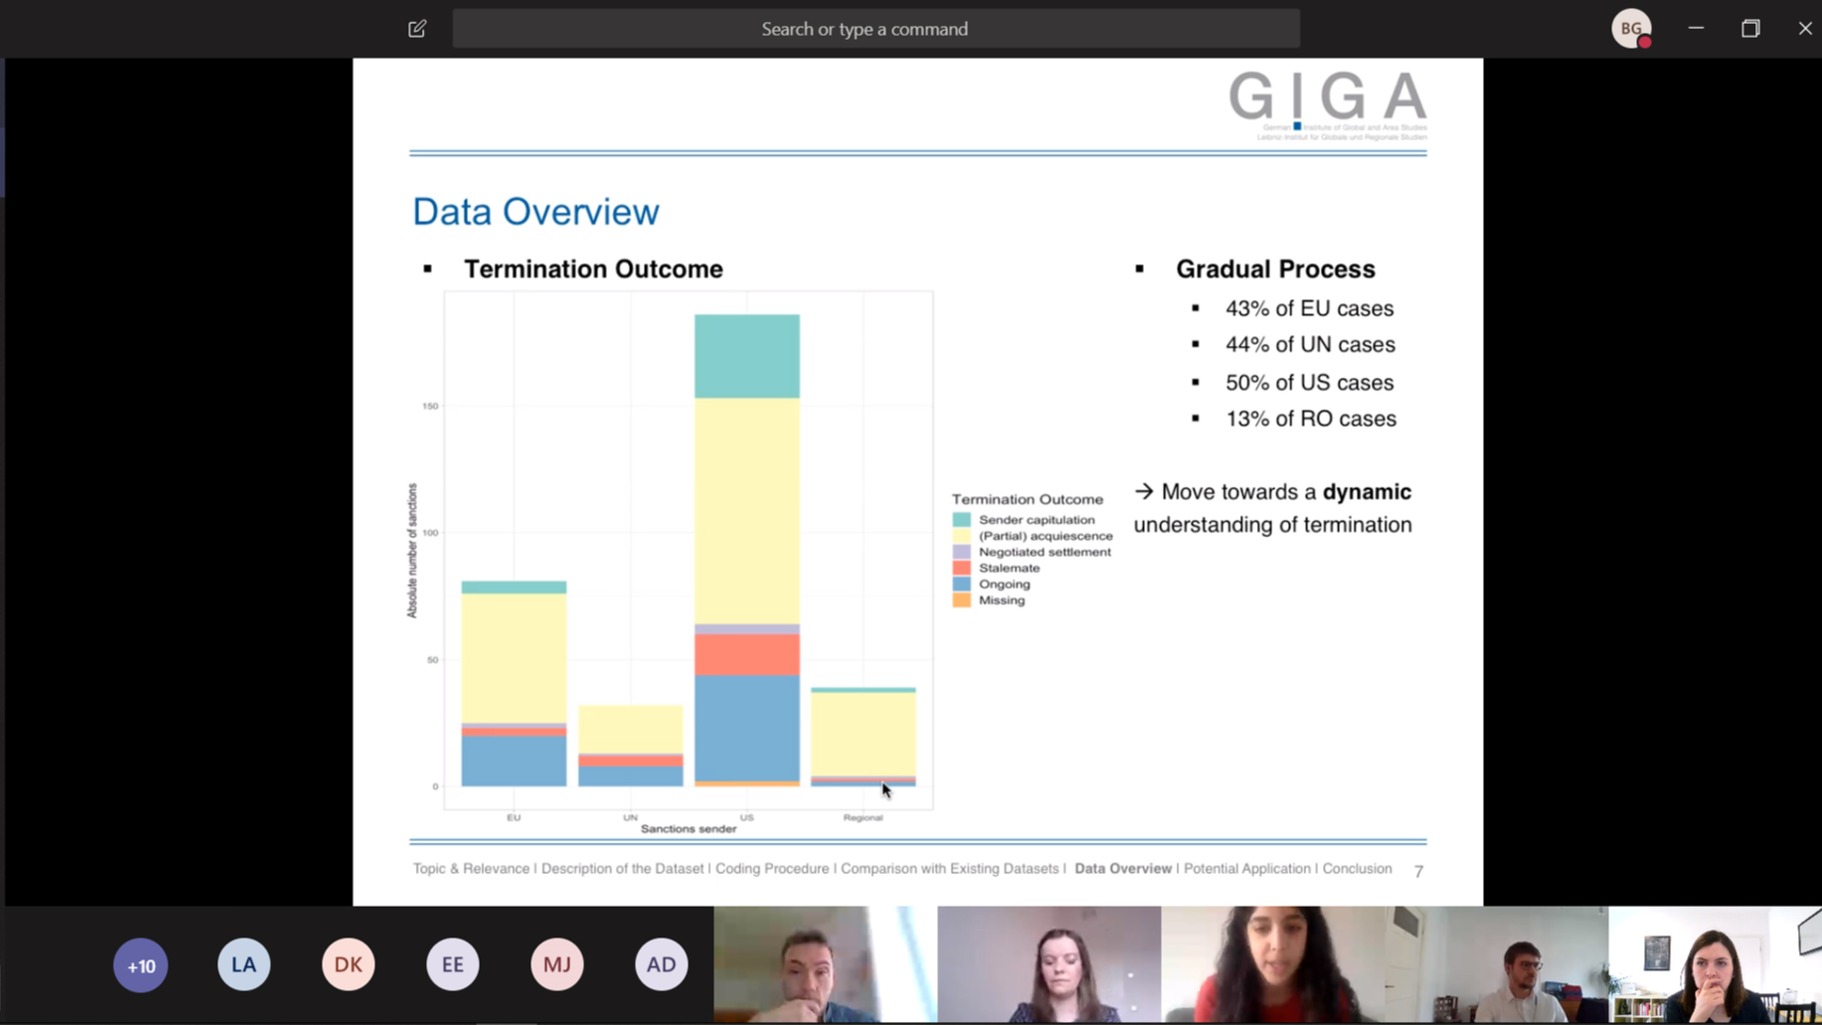
Task: Click the video feed of the woman in dark top
Action: (1047, 964)
